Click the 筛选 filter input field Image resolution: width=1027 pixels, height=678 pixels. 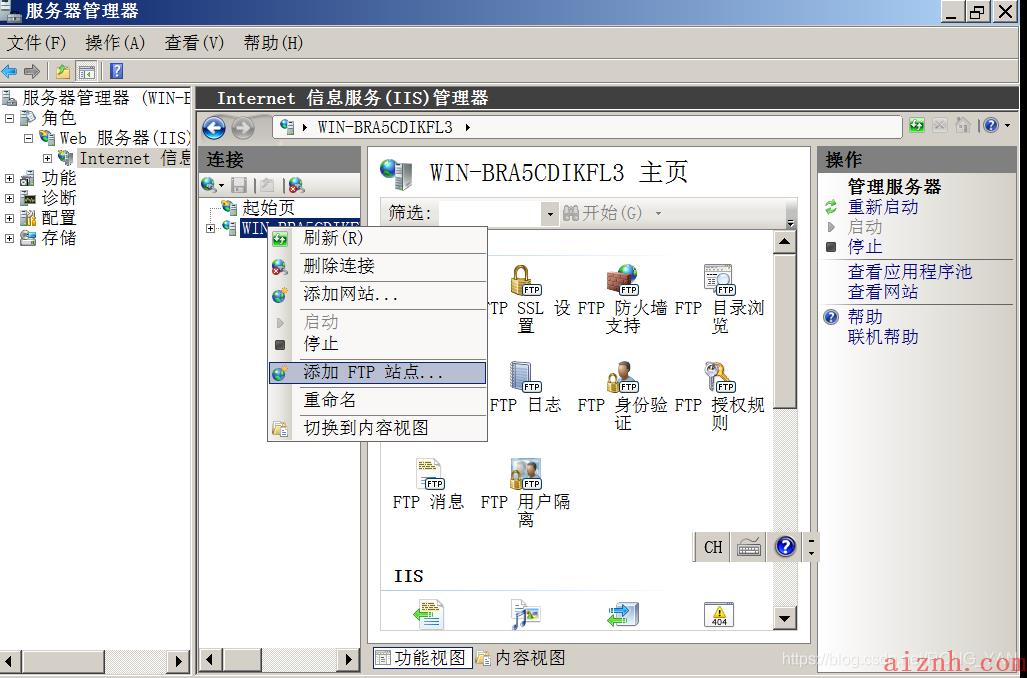(491, 214)
